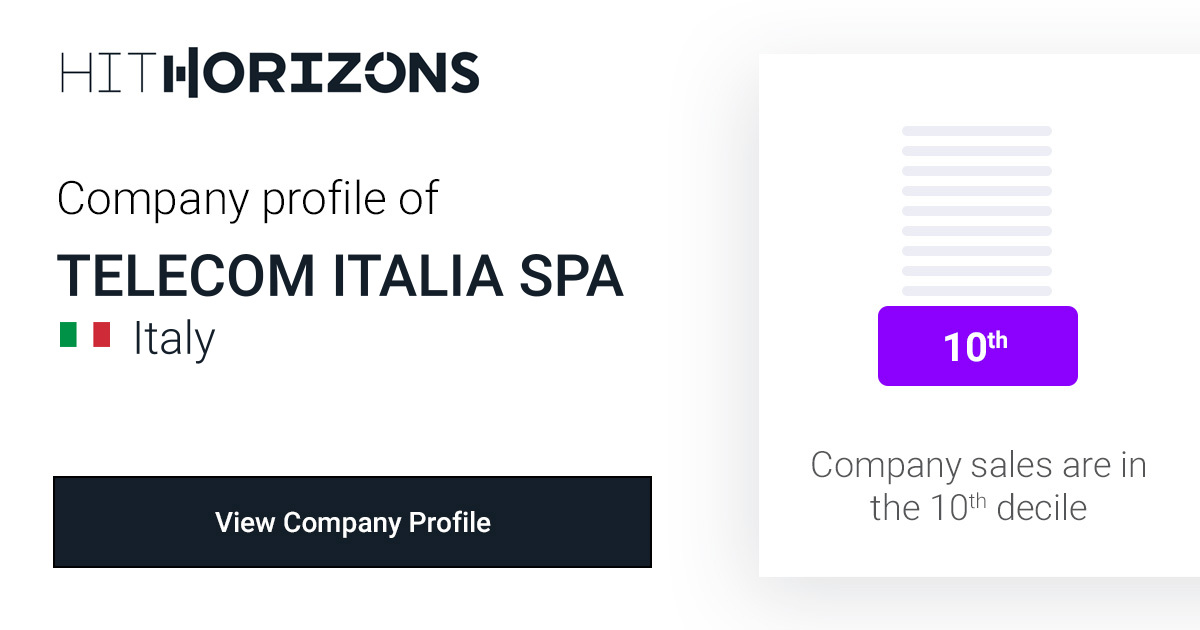Click the HitHorizons logo
This screenshot has width=1200, height=630.
(269, 73)
